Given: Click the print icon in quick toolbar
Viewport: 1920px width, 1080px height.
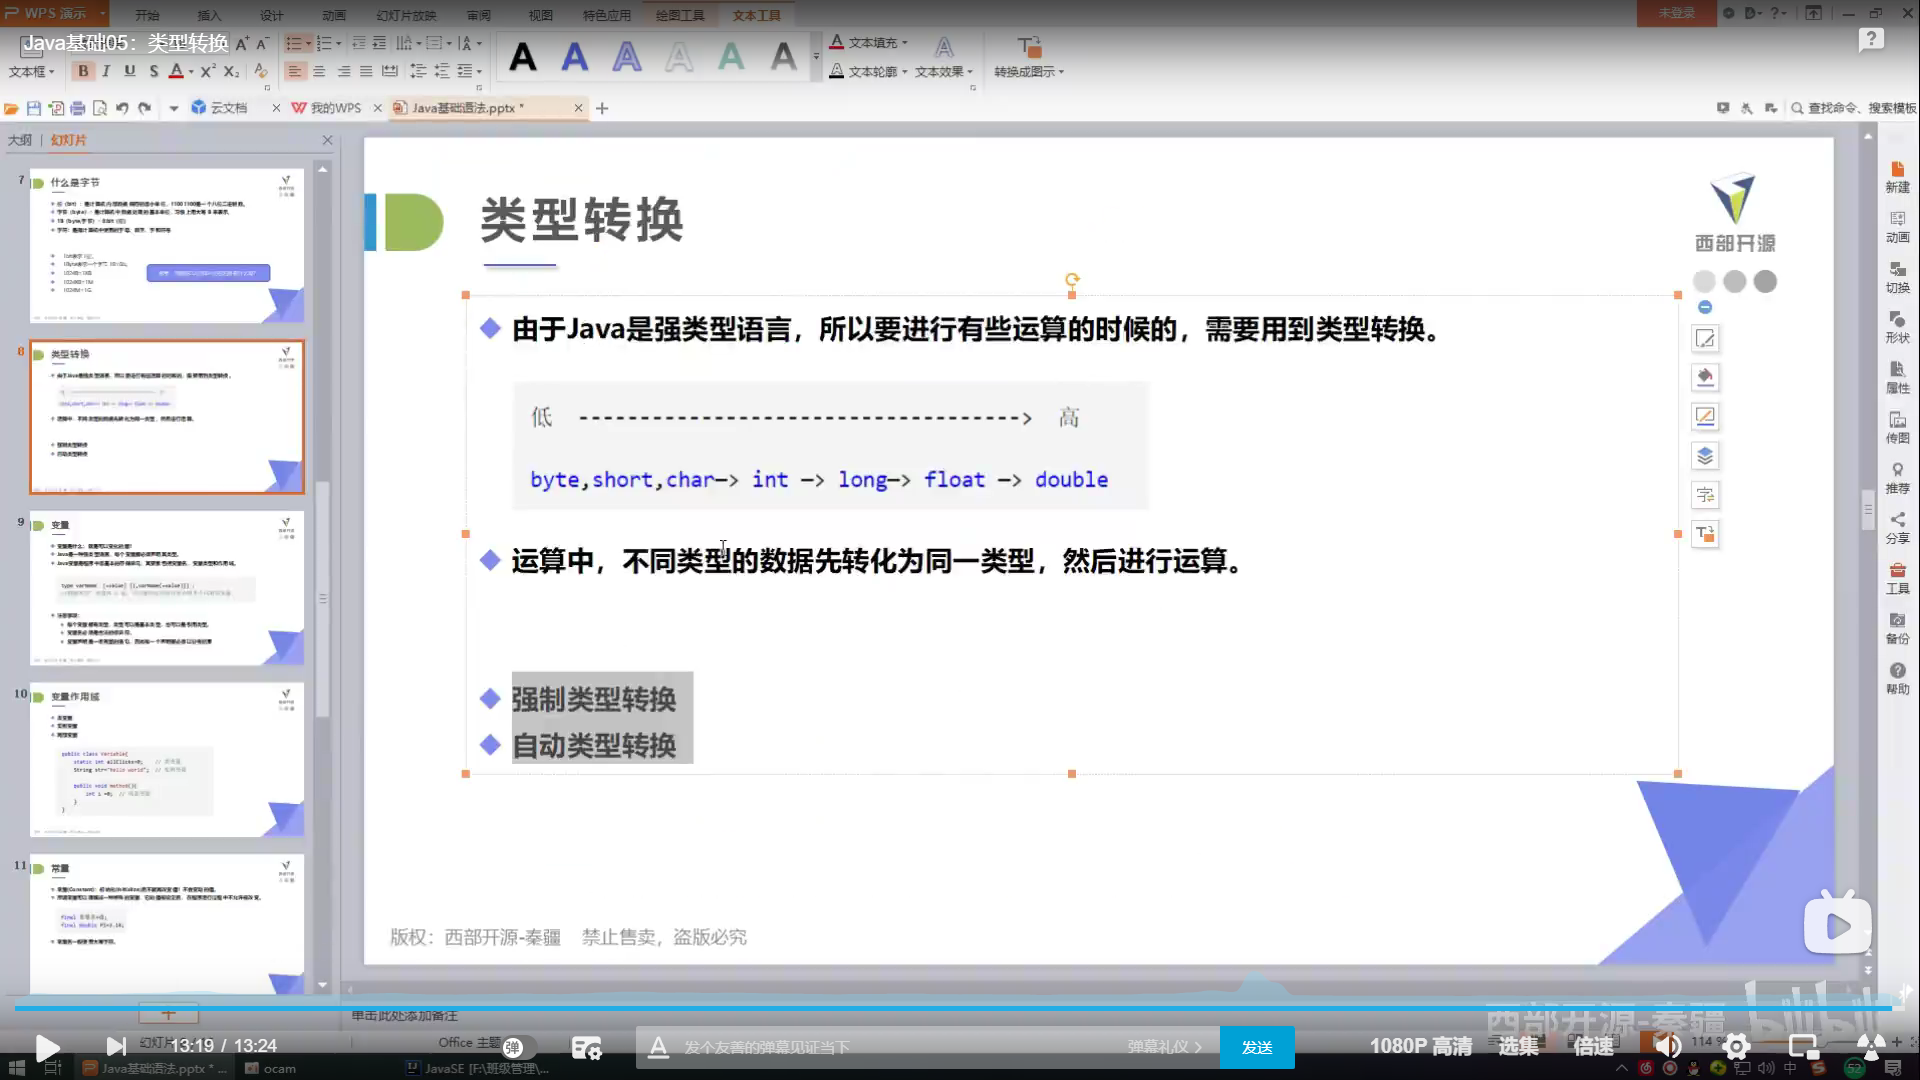Looking at the screenshot, I should click(78, 108).
